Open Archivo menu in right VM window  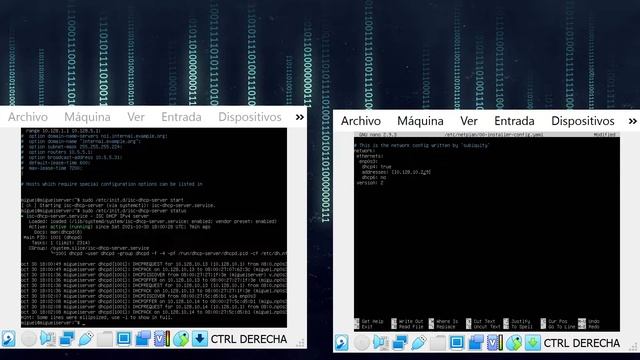tap(361, 121)
